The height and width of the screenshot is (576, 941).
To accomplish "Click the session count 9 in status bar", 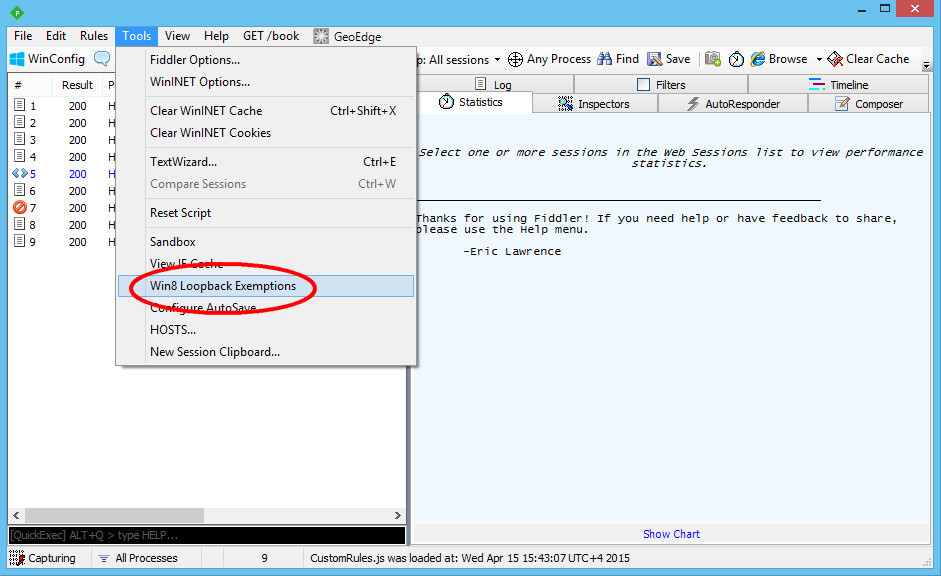I will (x=264, y=558).
